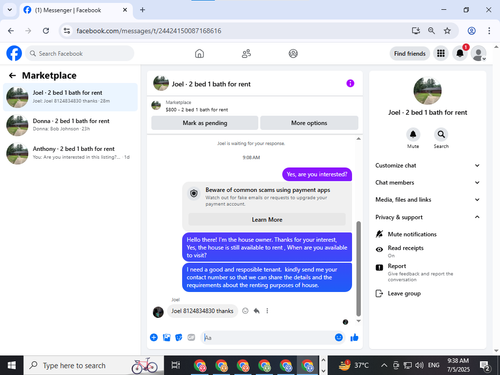Open more options dots beside Joel's message
The image size is (500, 375).
267,311
